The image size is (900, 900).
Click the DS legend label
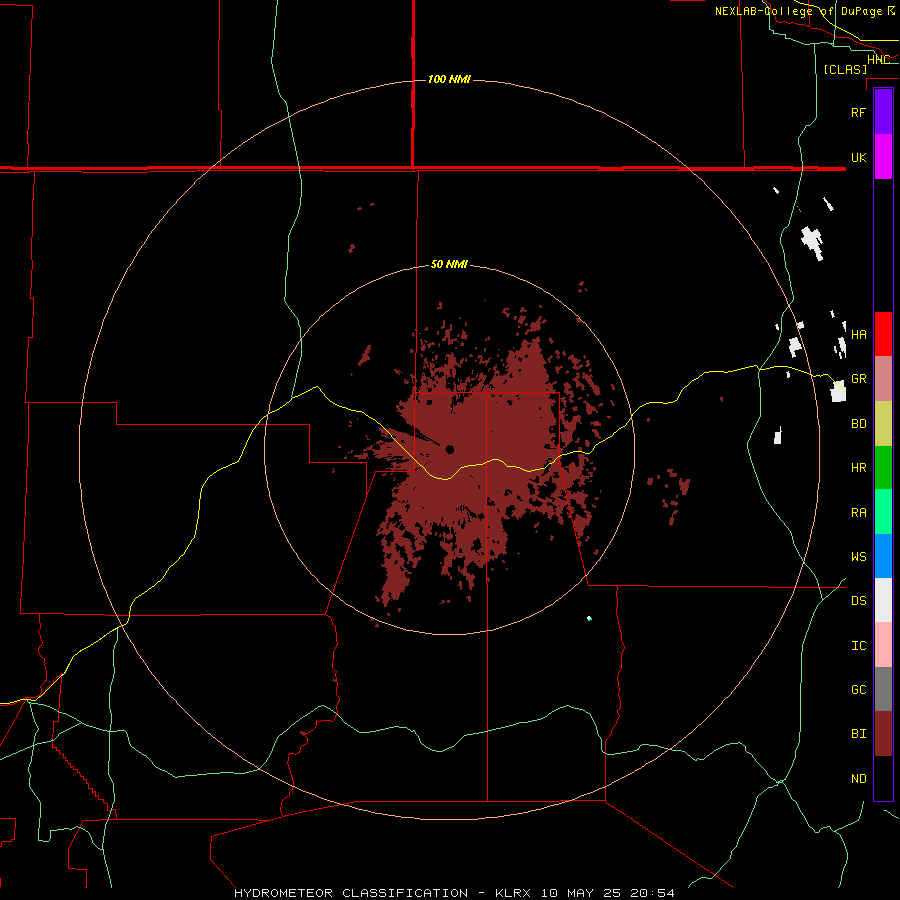click(858, 600)
